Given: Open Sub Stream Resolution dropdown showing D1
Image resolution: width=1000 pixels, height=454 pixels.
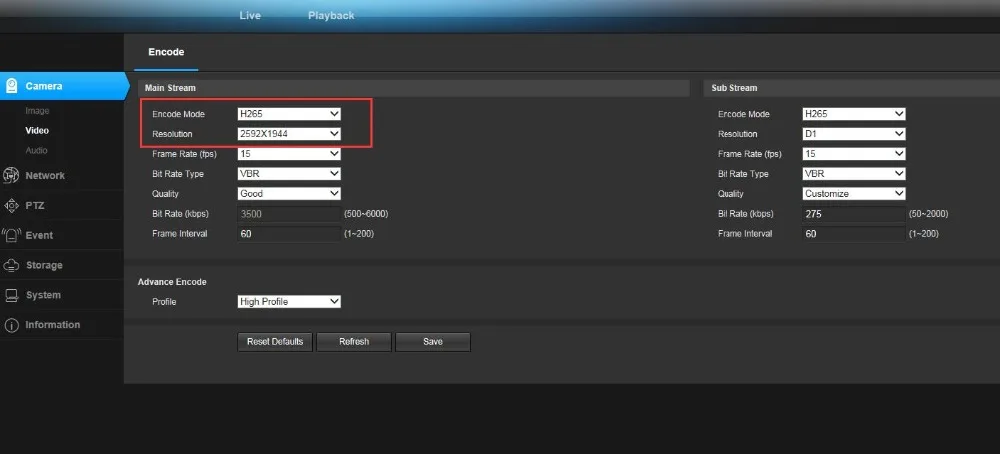Looking at the screenshot, I should point(854,134).
